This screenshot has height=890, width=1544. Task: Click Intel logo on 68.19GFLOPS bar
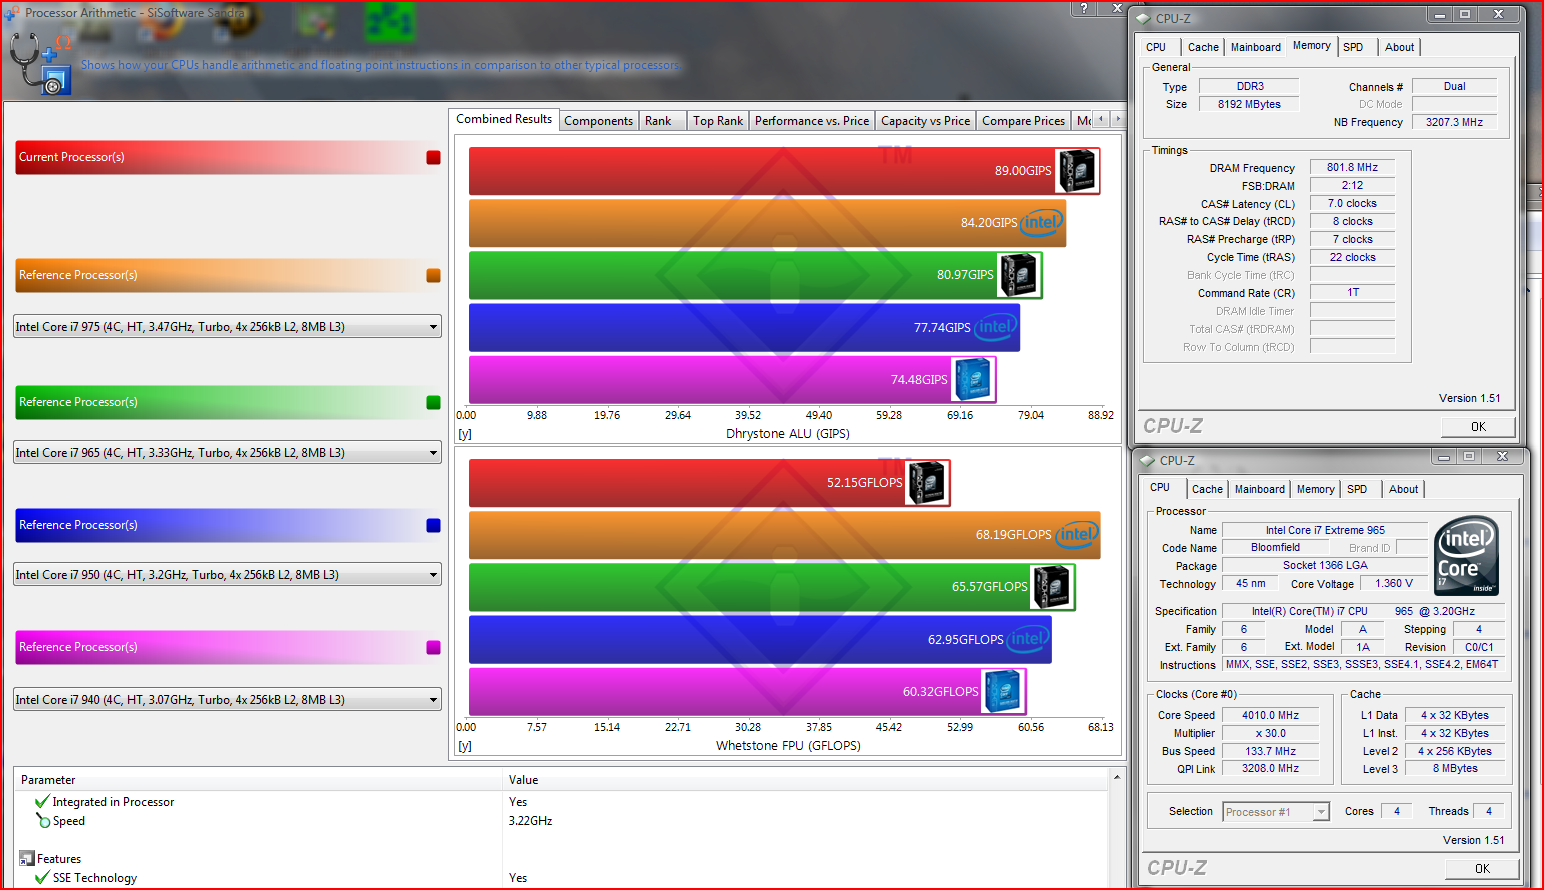tap(1076, 534)
